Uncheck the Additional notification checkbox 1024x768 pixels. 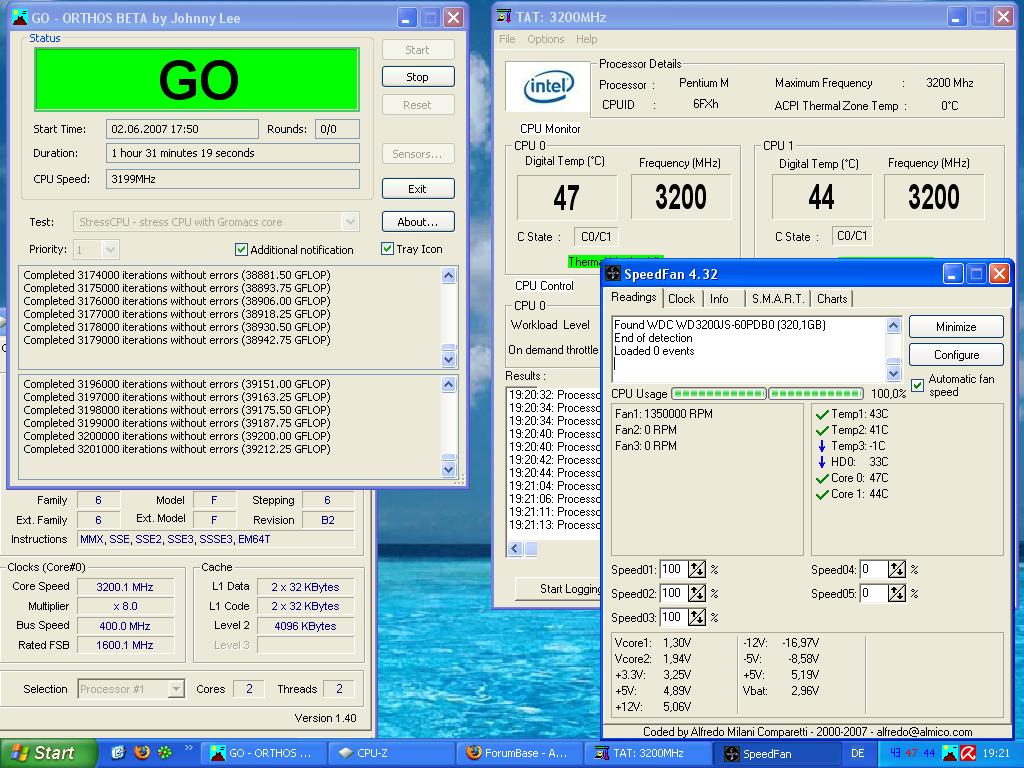click(x=241, y=249)
